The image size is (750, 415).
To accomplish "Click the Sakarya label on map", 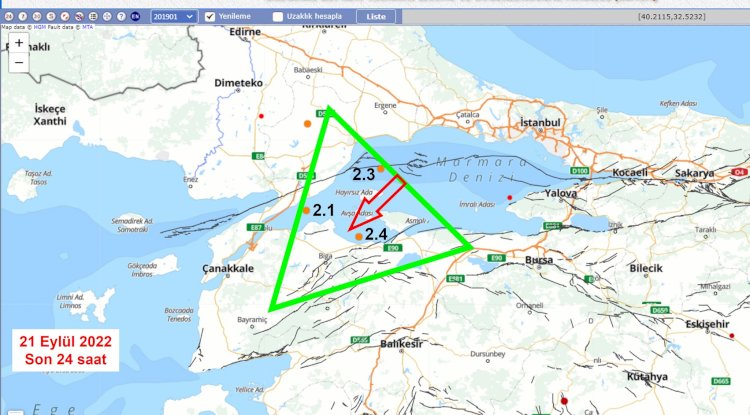I will [695, 174].
